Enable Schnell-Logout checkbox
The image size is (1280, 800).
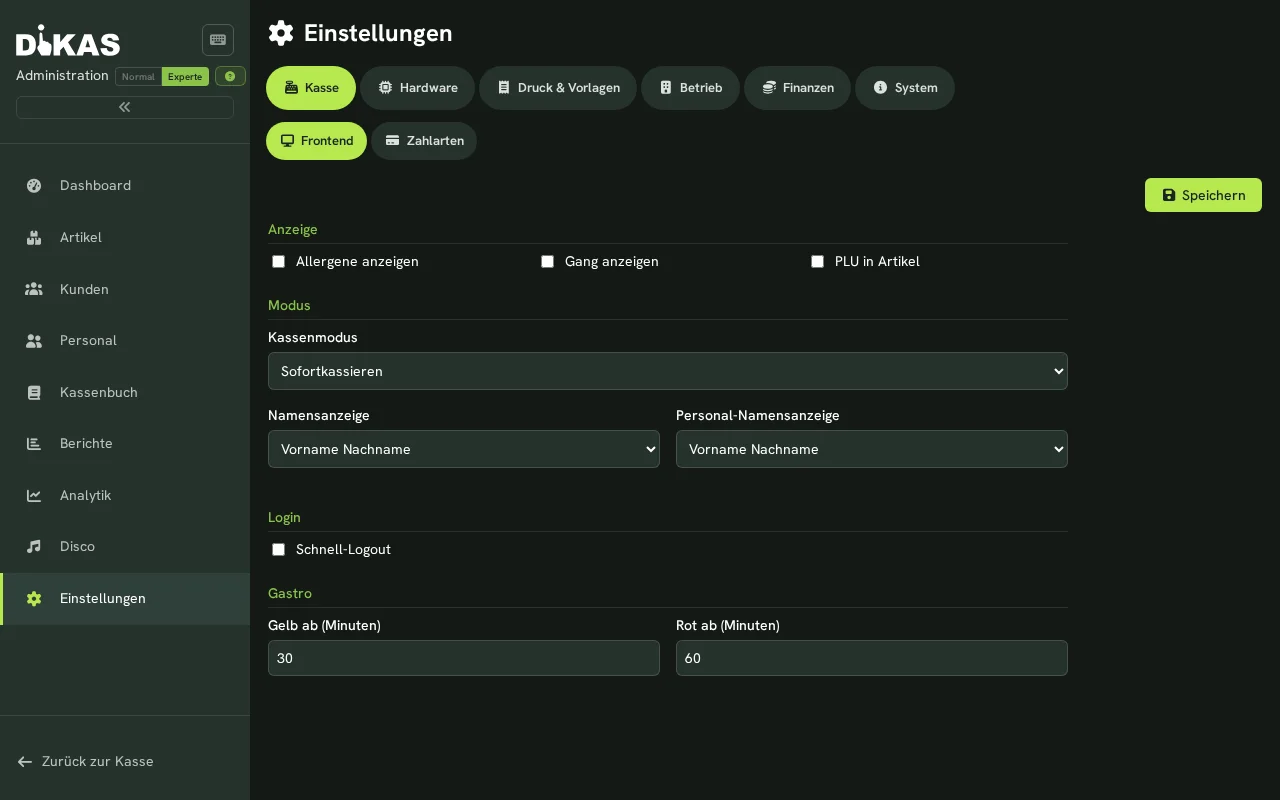279,549
